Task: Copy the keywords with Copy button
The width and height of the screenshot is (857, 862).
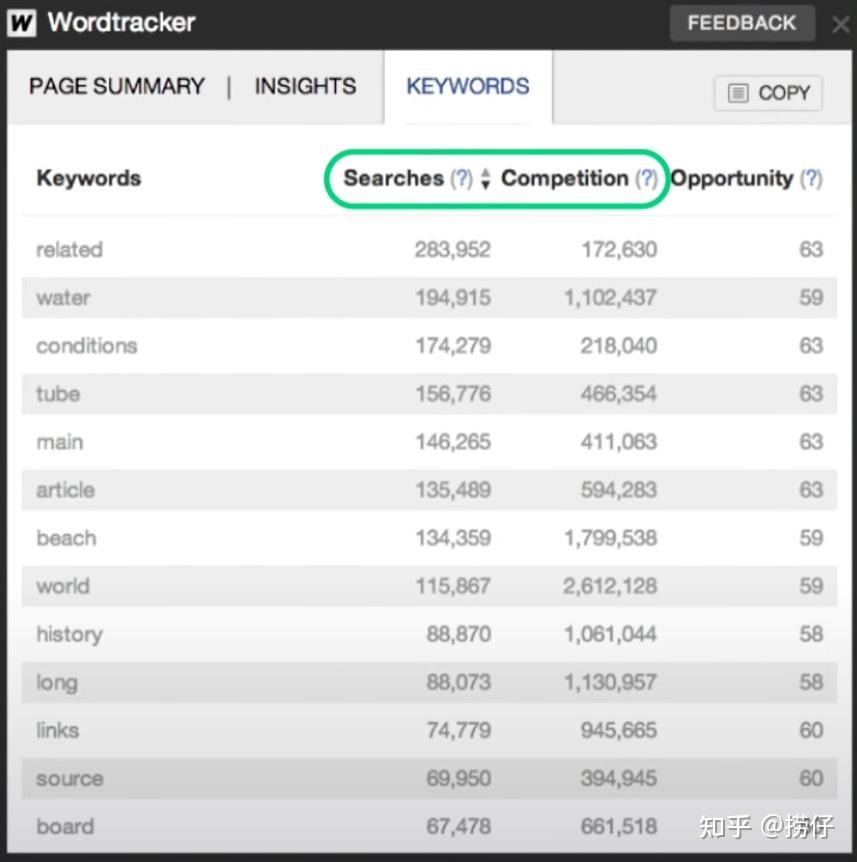Action: pos(768,93)
